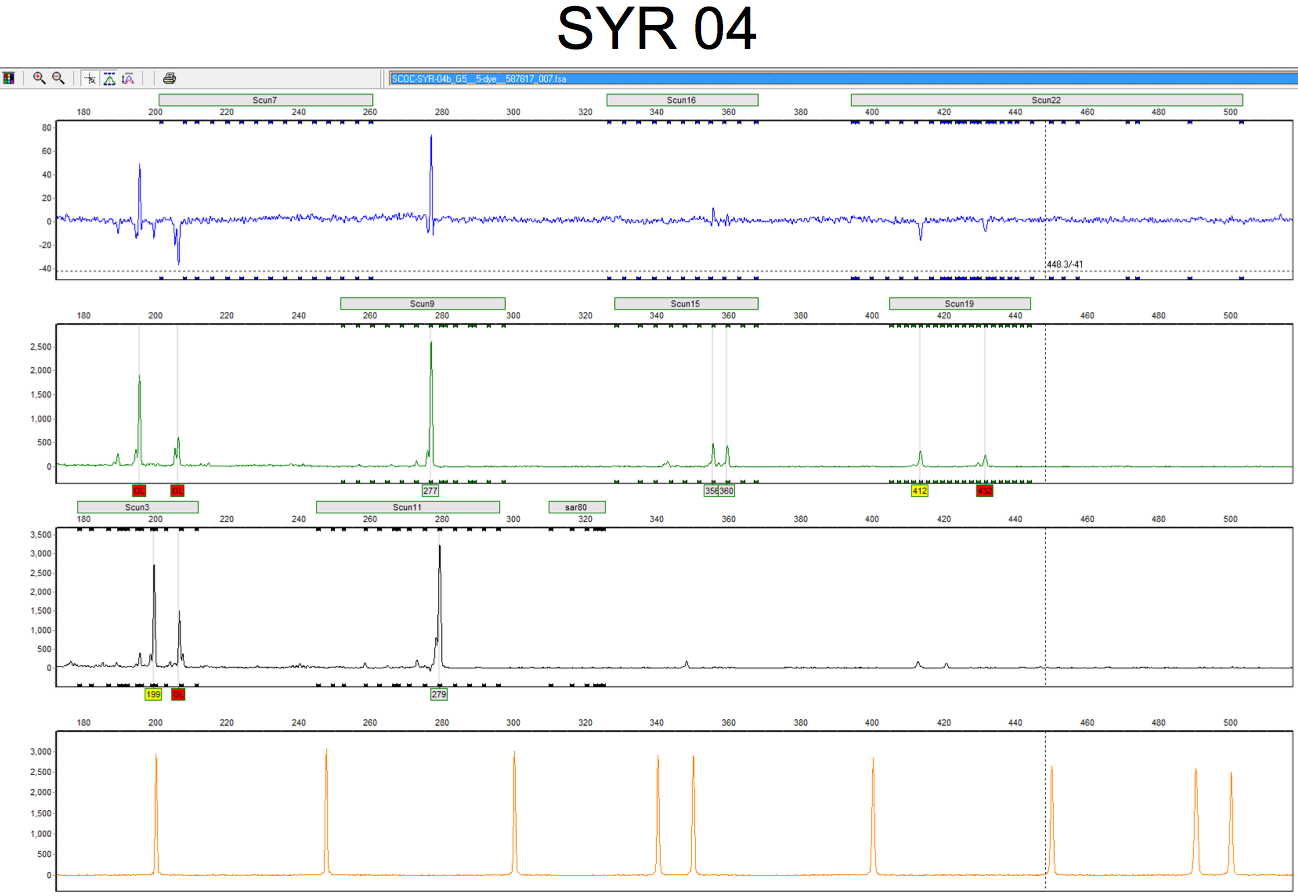Click the Scun11 marker bar

(407, 508)
